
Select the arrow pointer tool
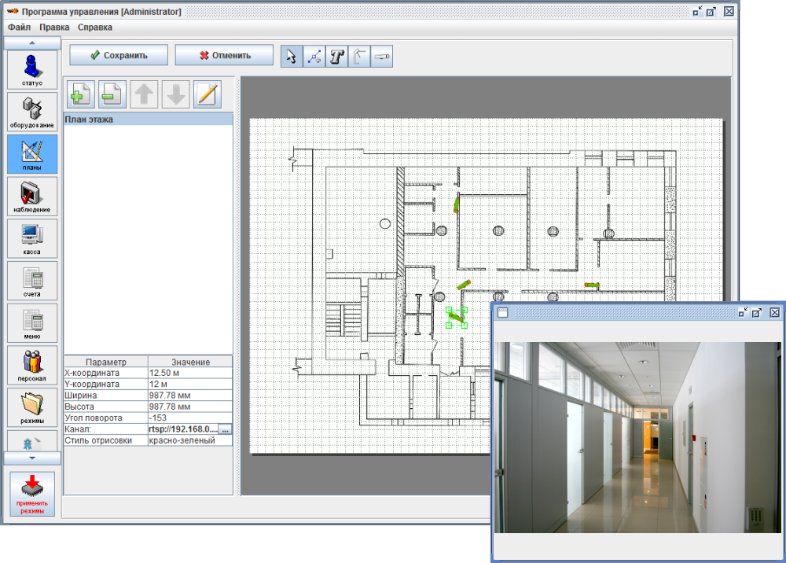291,56
